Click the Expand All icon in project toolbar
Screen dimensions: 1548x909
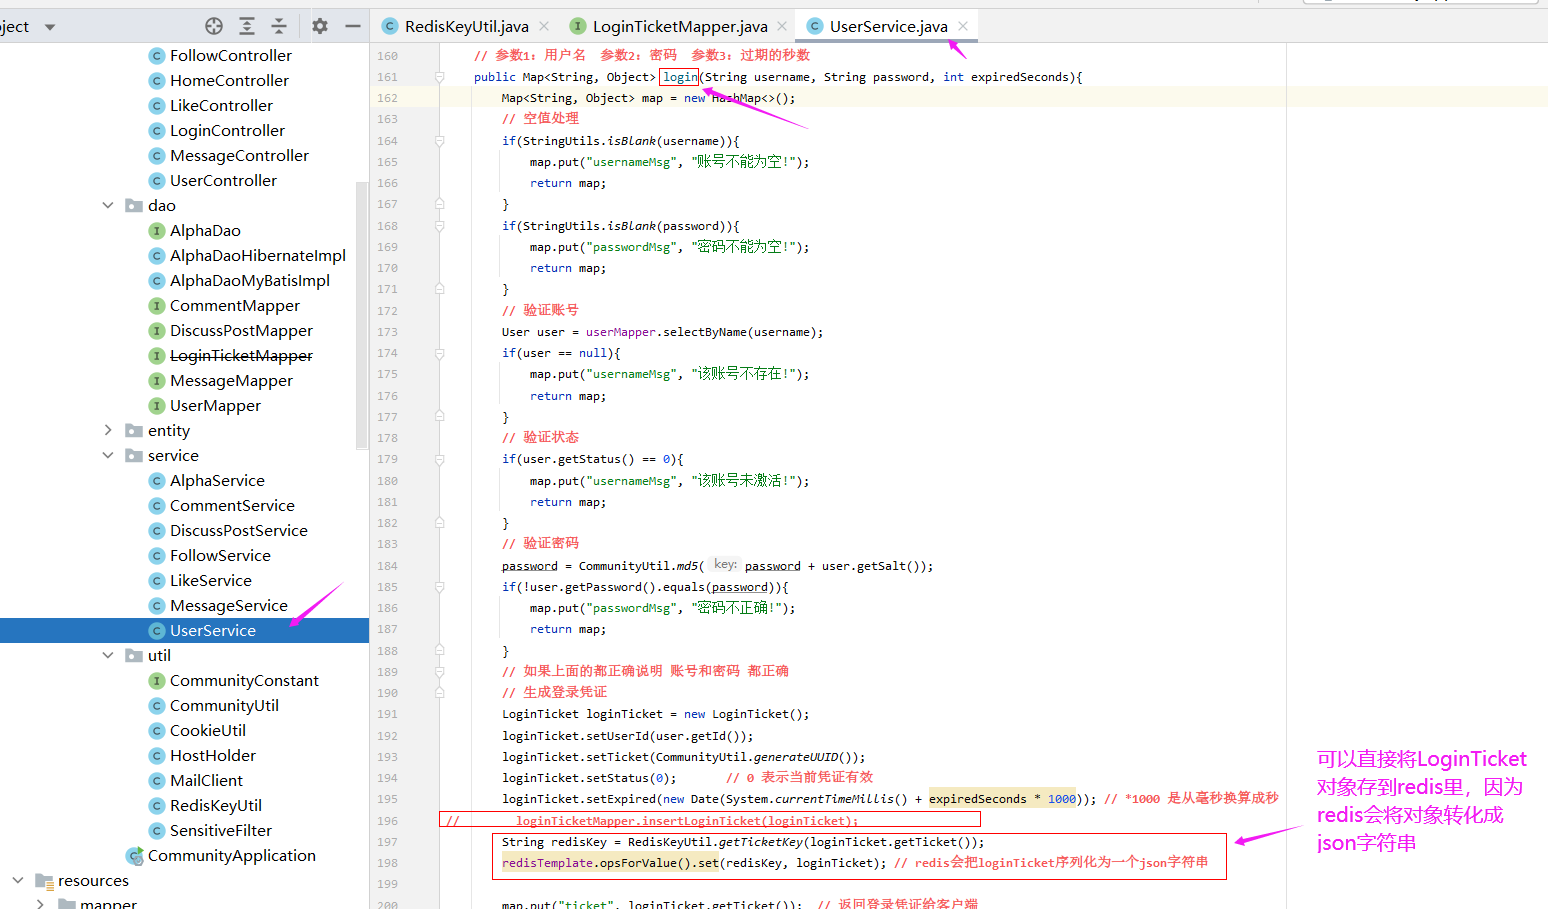(247, 26)
